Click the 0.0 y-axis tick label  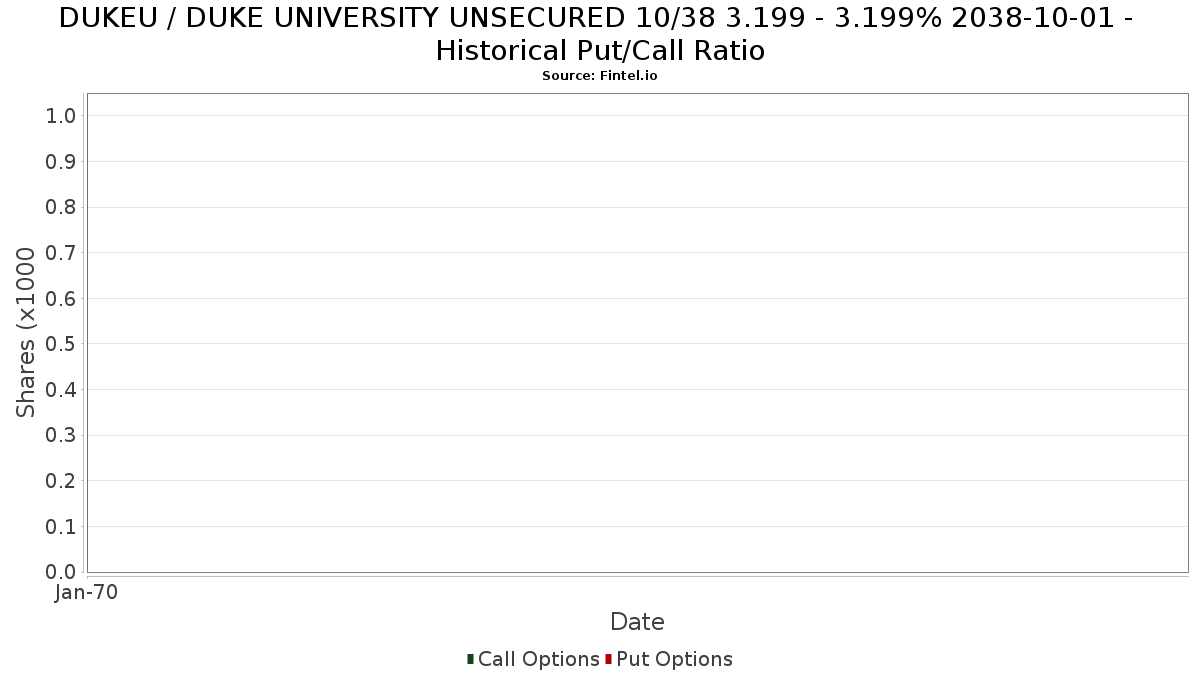[x=61, y=572]
